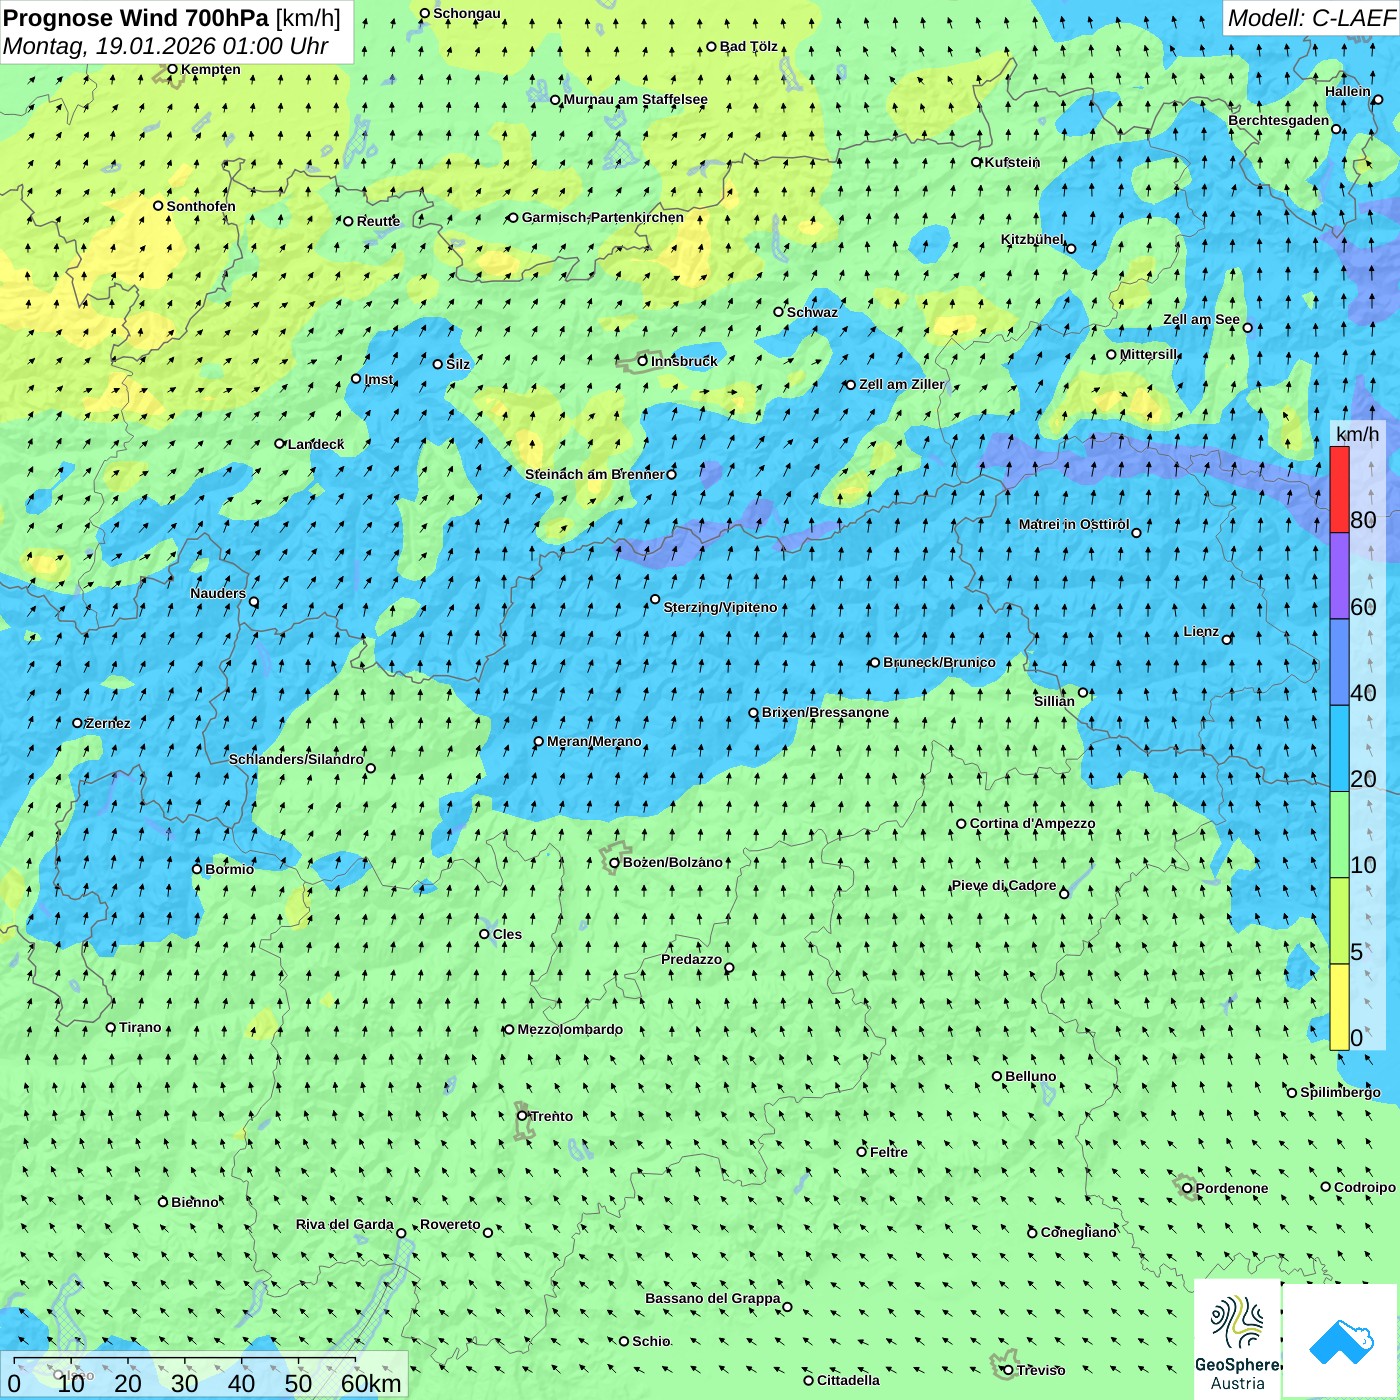Click the GeoSphere Austria logo

click(x=1237, y=1341)
